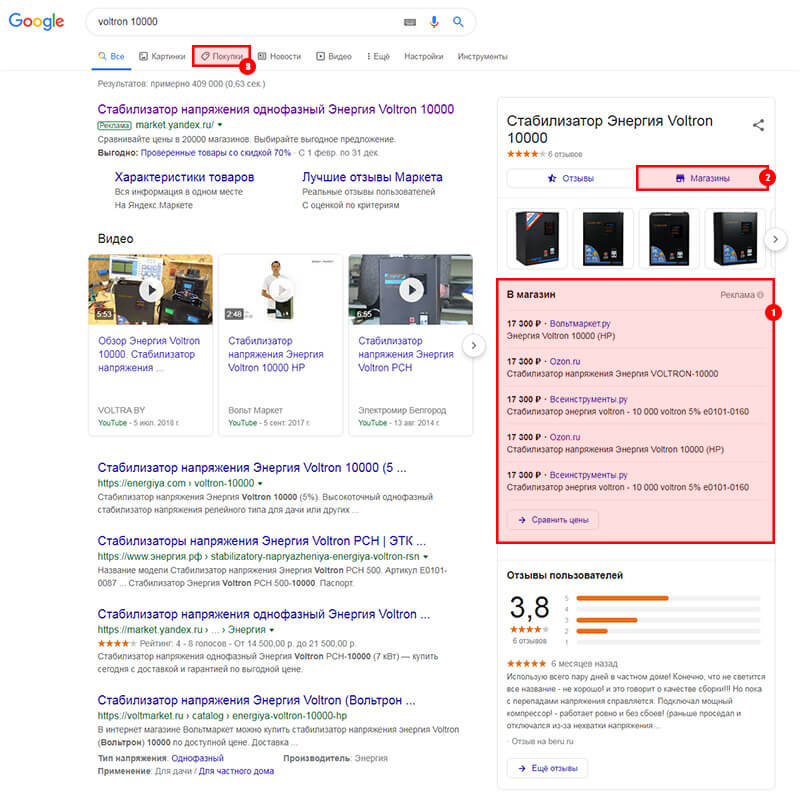Viewport: 800px width, 796px height.
Task: Switch to the Новости tab
Action: pos(281,56)
